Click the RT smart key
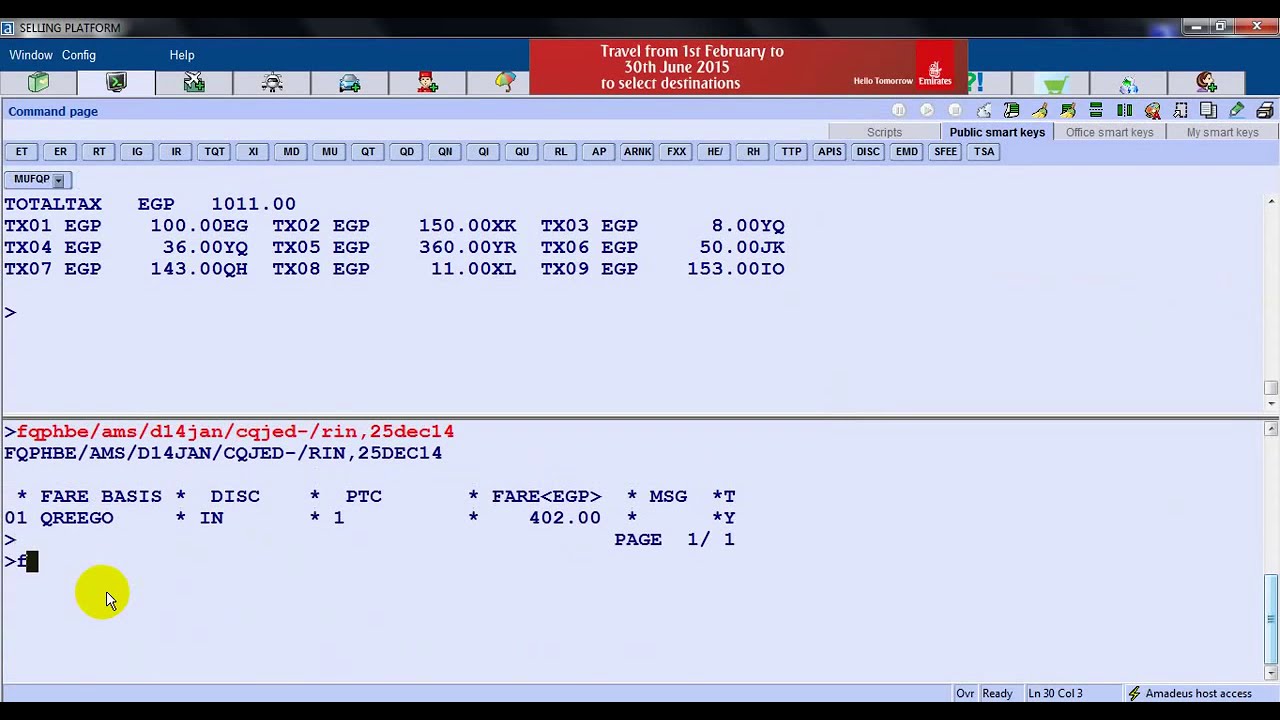1280x720 pixels. [99, 152]
